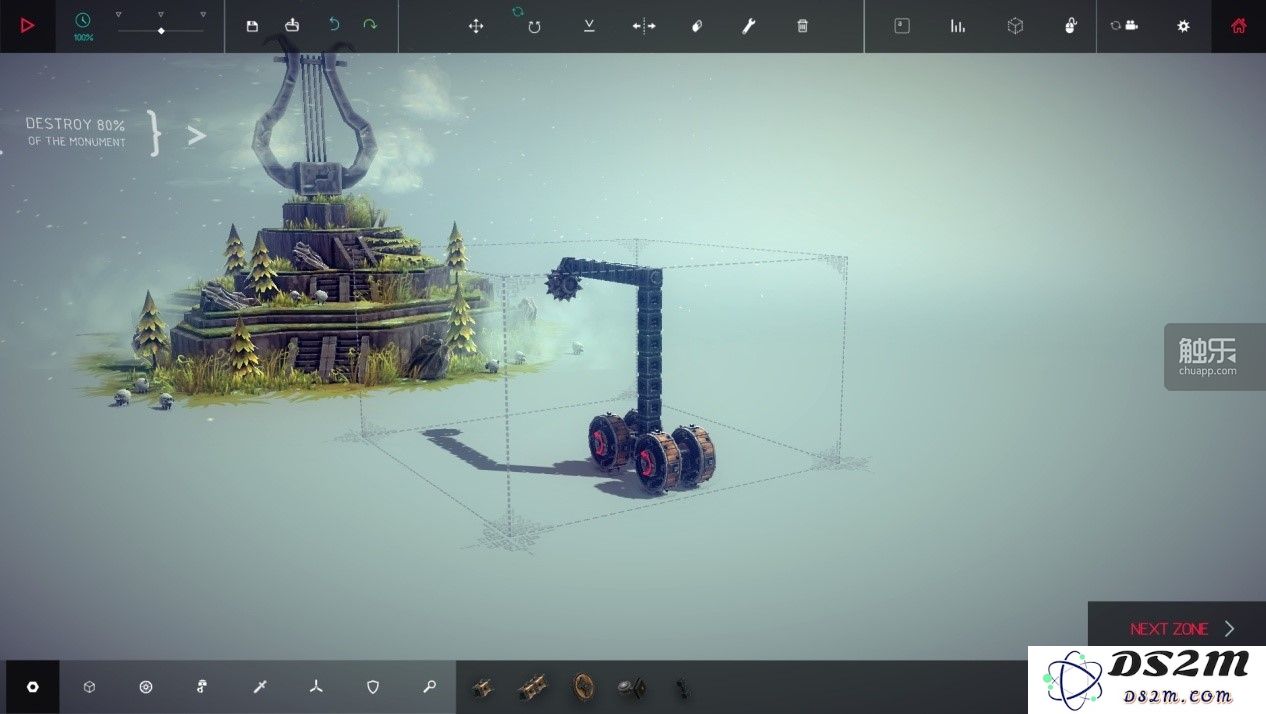The width and height of the screenshot is (1266, 714).
Task: Toggle the bounding box cube icon
Action: pyautogui.click(x=1015, y=26)
